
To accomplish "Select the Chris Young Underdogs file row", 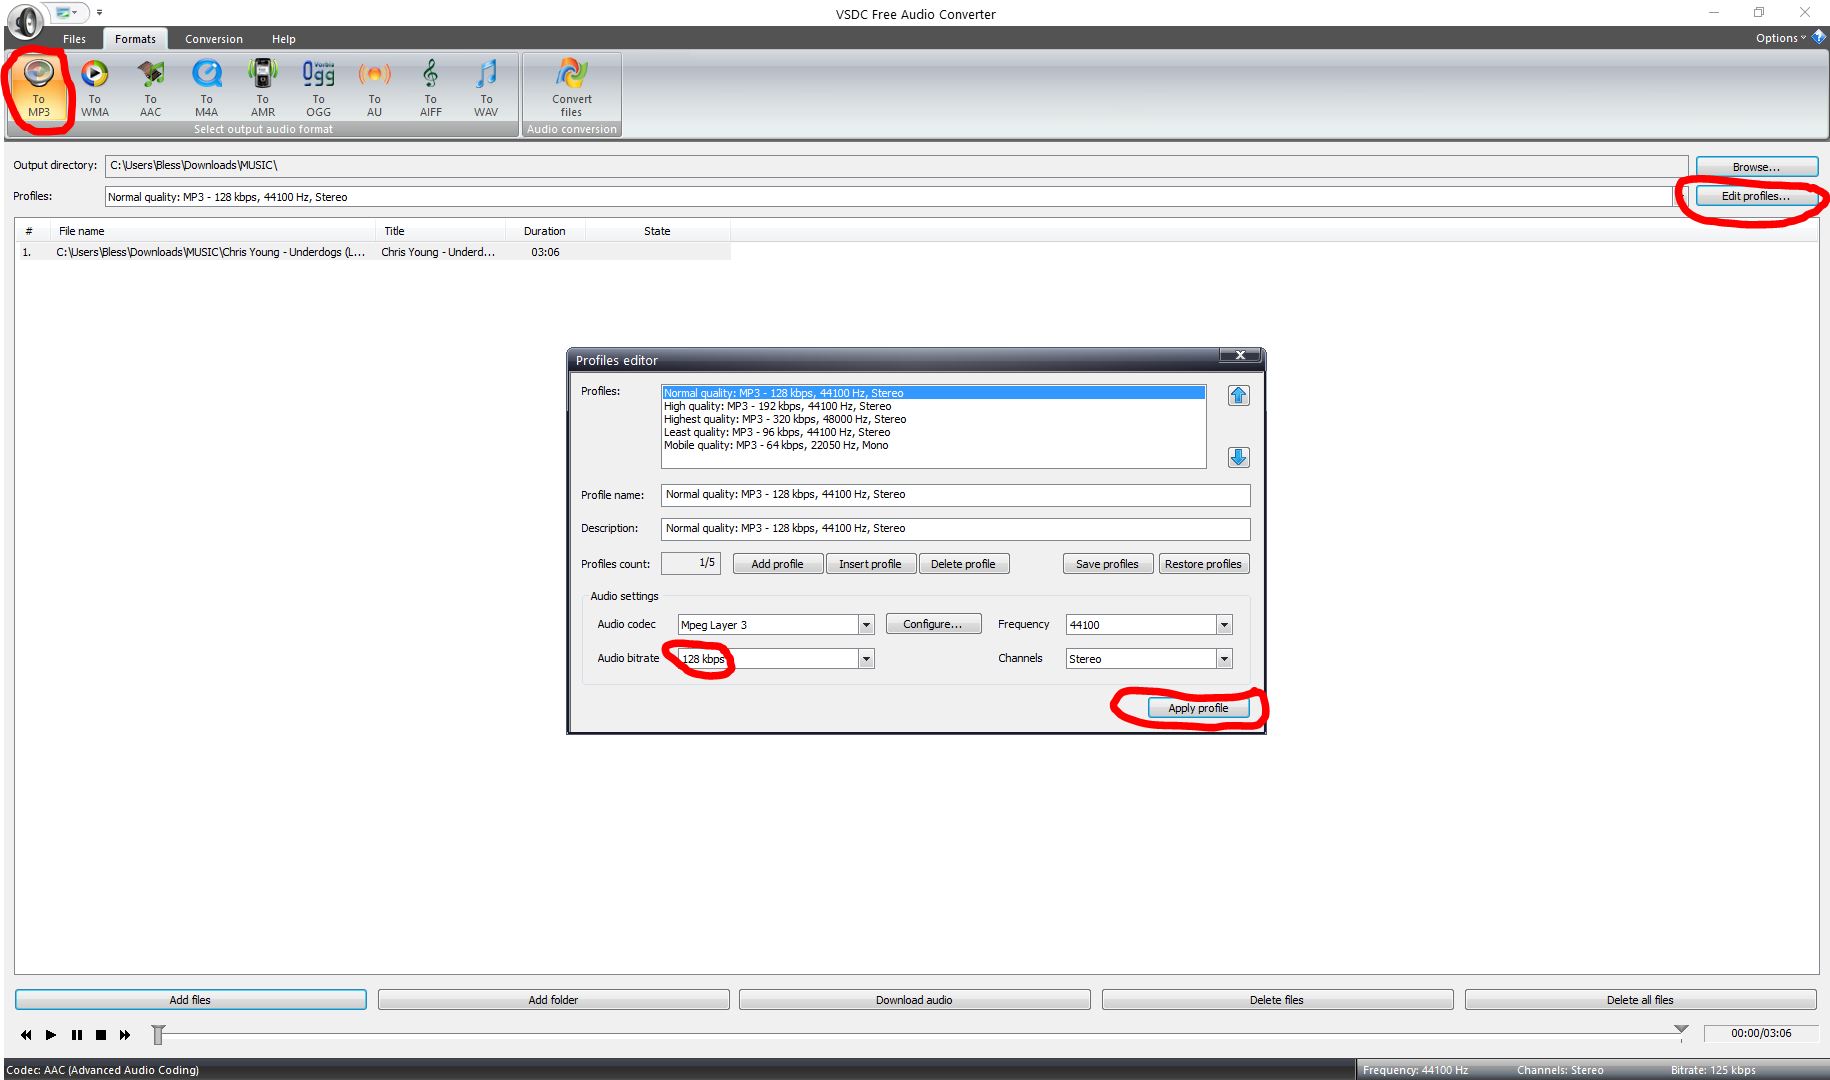I will (x=373, y=252).
